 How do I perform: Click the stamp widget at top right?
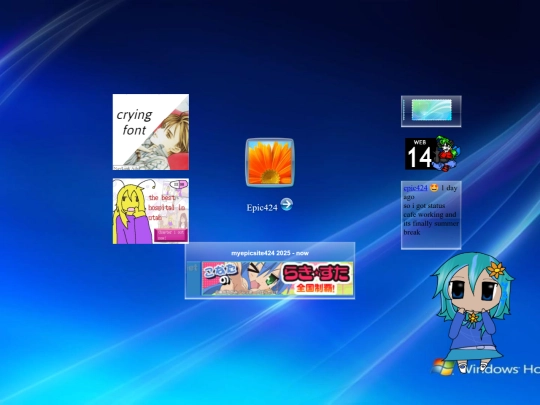point(431,111)
